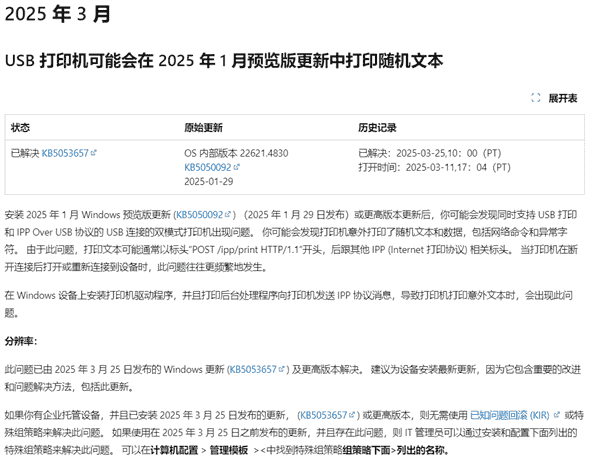Expand the table using 展开表 text
Viewport: 600px width, 469px height.
[x=563, y=98]
